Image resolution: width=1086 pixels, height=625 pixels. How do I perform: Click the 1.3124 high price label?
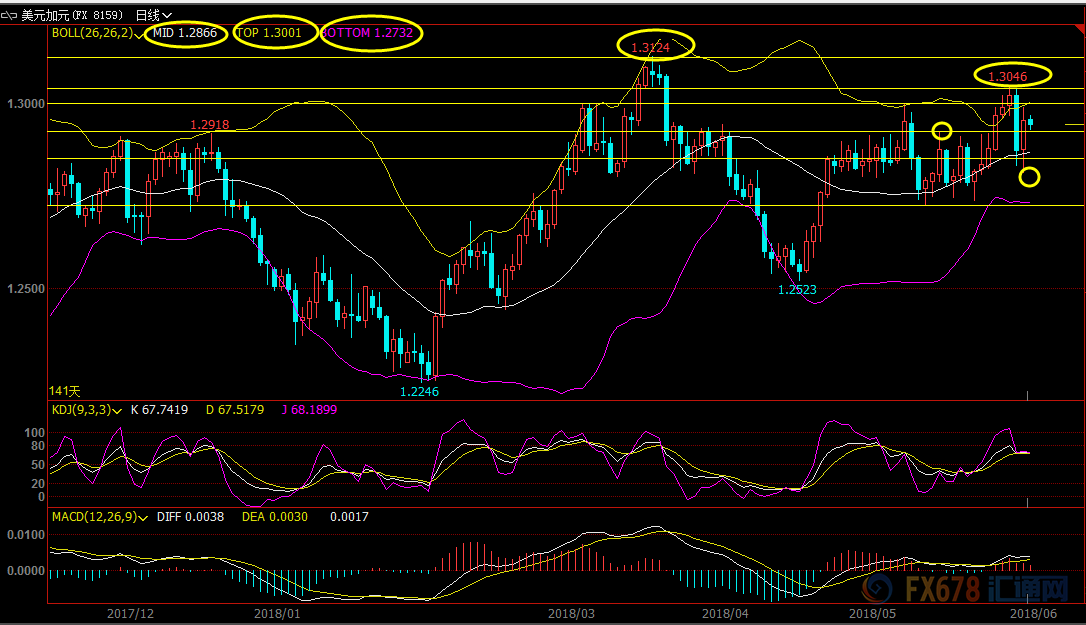(656, 45)
